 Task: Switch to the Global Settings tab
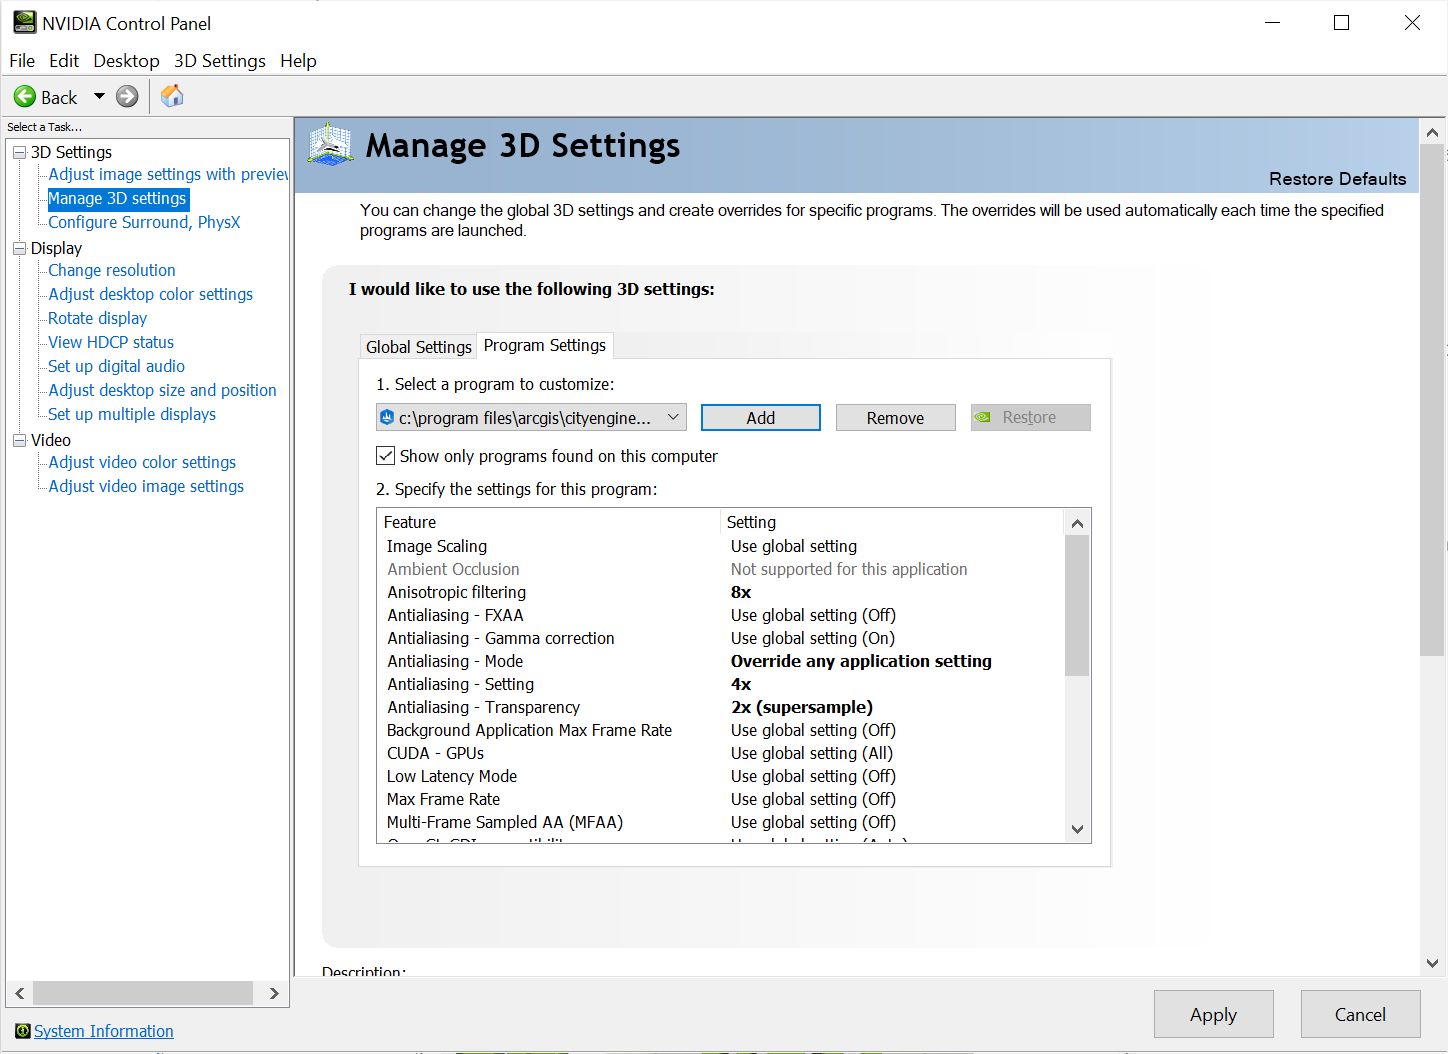tap(418, 347)
